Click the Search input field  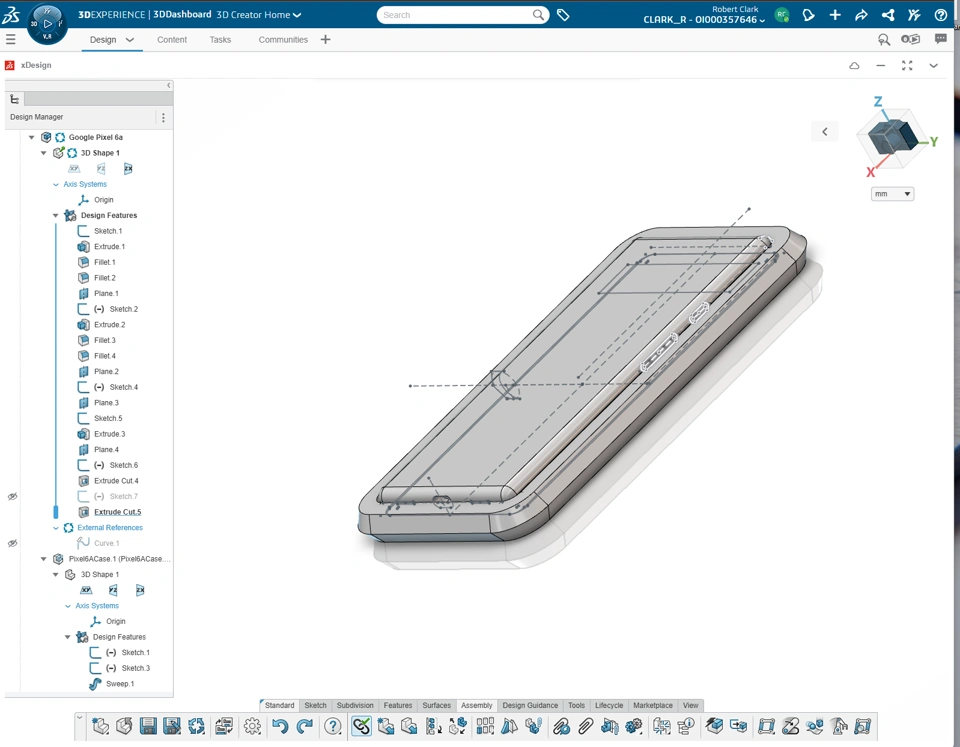[x=456, y=15]
